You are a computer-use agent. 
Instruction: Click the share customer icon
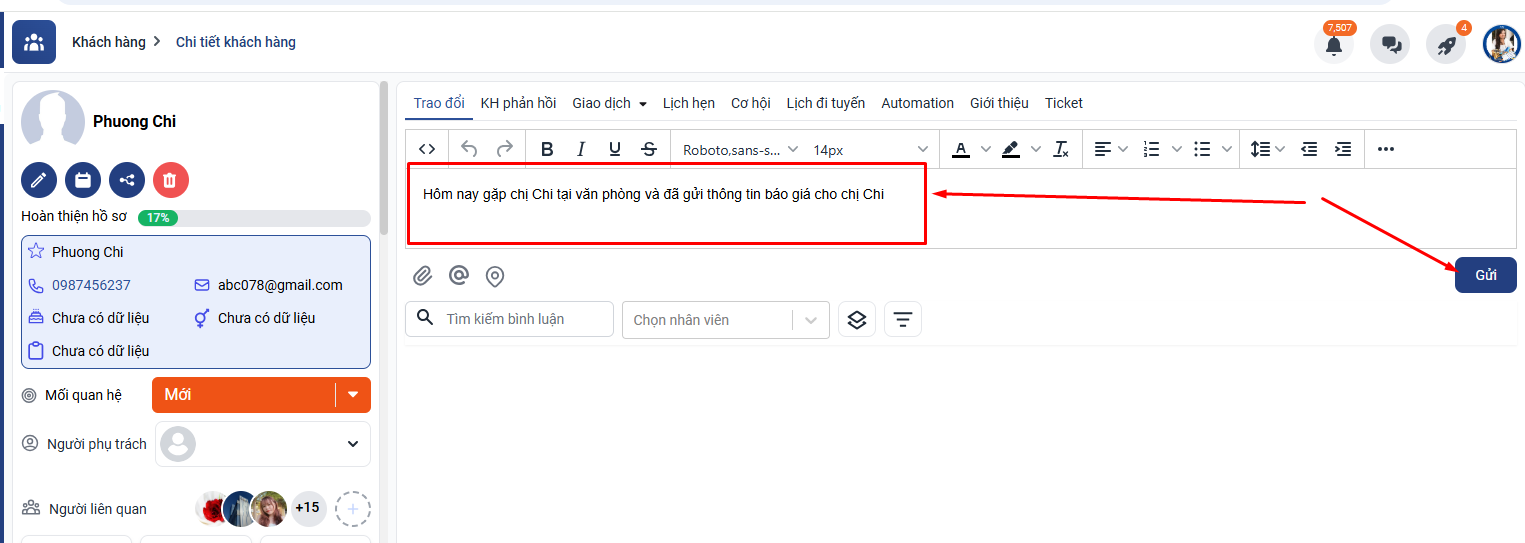pos(127,180)
